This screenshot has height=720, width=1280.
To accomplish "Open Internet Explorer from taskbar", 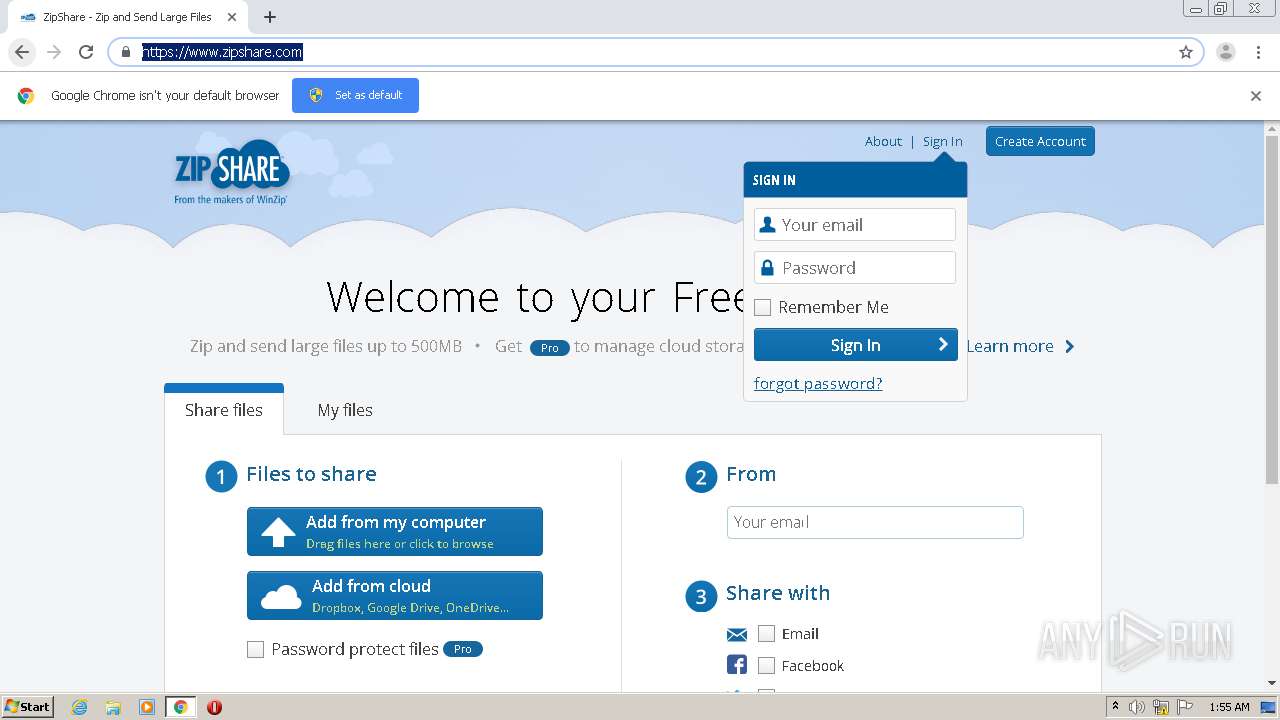I will tap(80, 707).
